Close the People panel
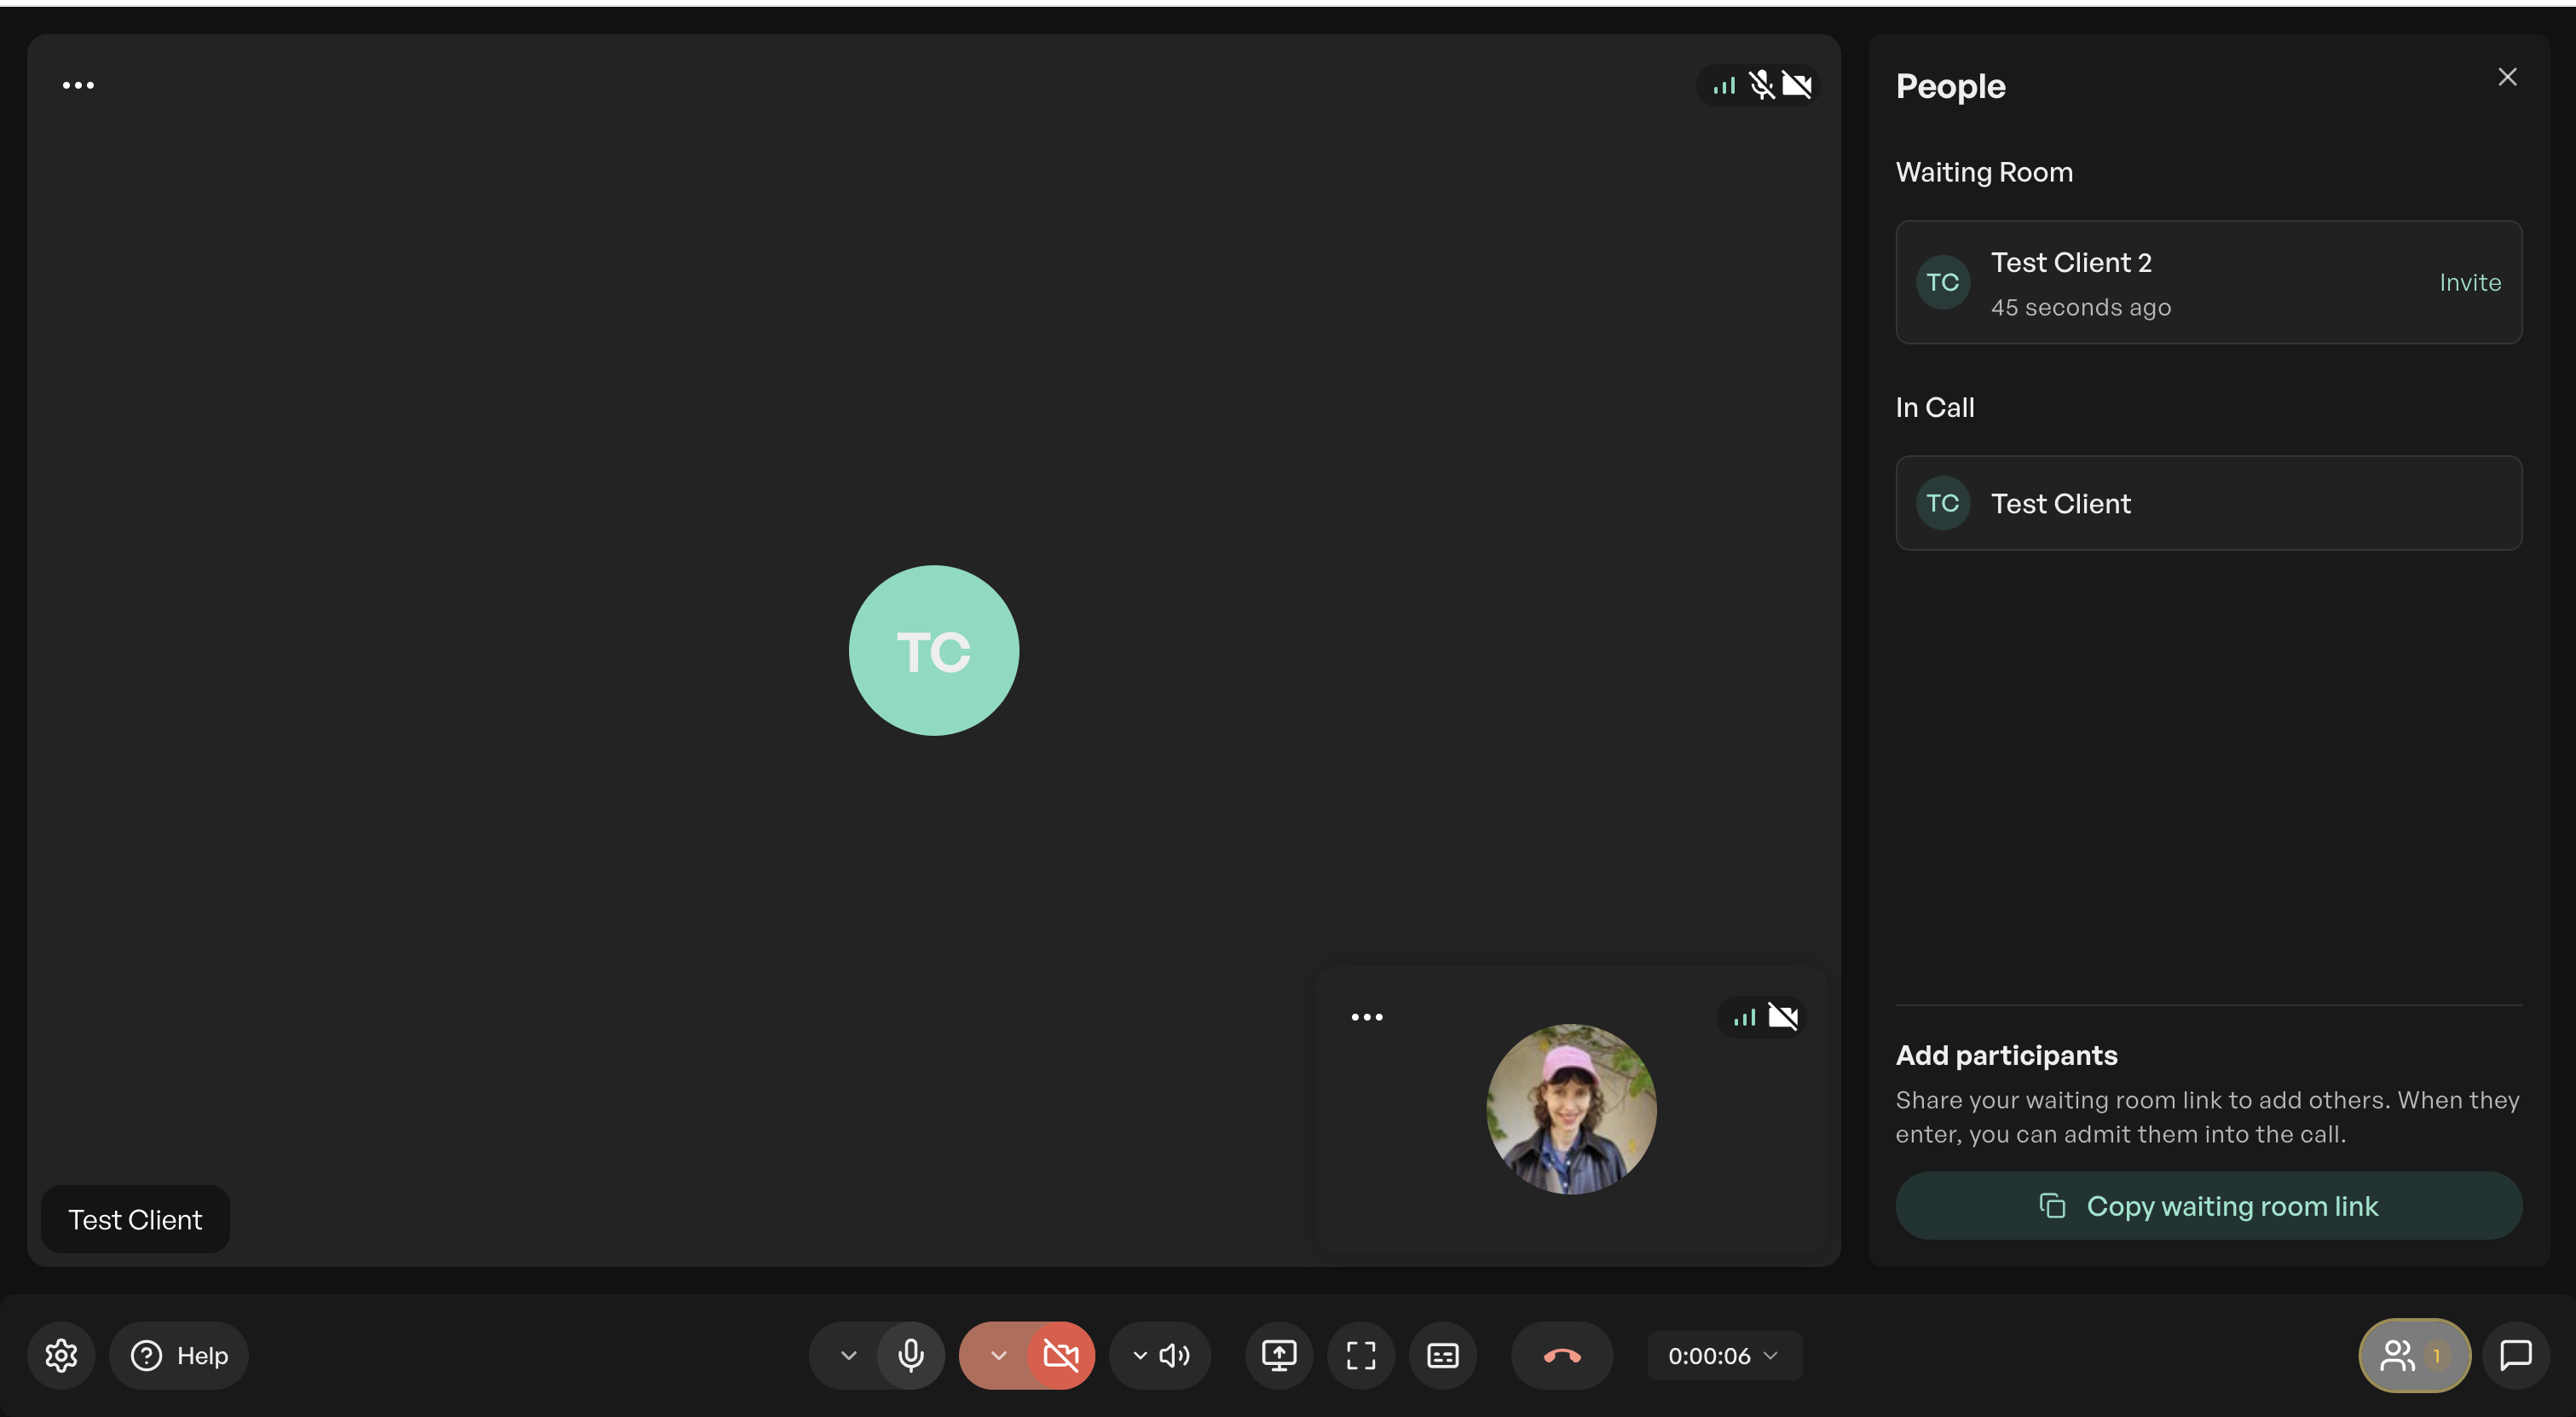2576x1417 pixels. [x=2507, y=77]
